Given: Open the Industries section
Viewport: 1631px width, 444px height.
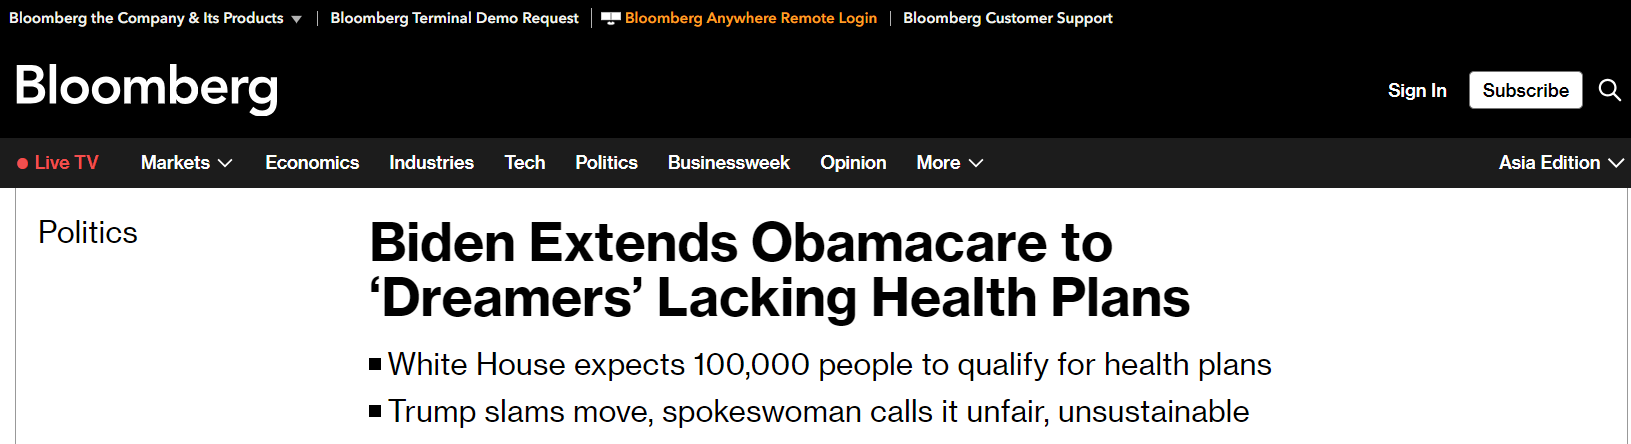Looking at the screenshot, I should click(431, 162).
